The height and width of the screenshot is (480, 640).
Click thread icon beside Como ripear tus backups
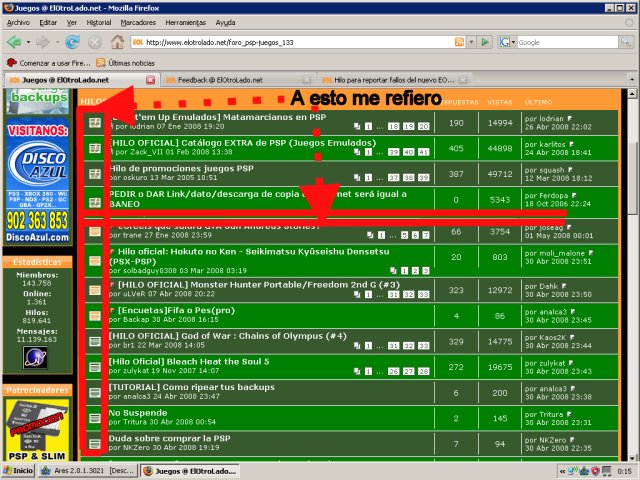[95, 393]
